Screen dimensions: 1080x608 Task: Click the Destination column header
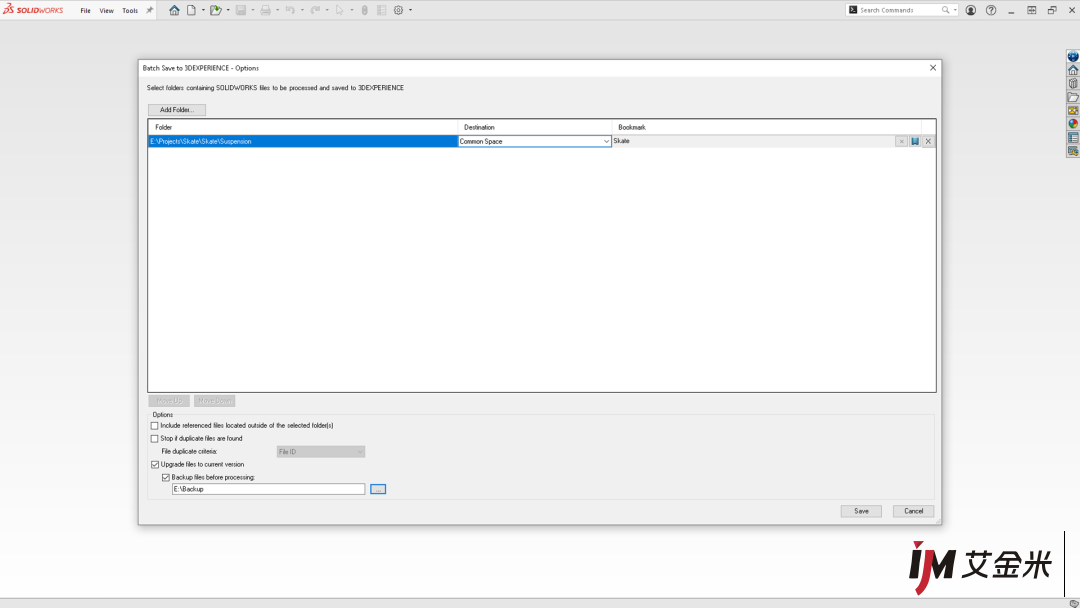[x=534, y=127]
